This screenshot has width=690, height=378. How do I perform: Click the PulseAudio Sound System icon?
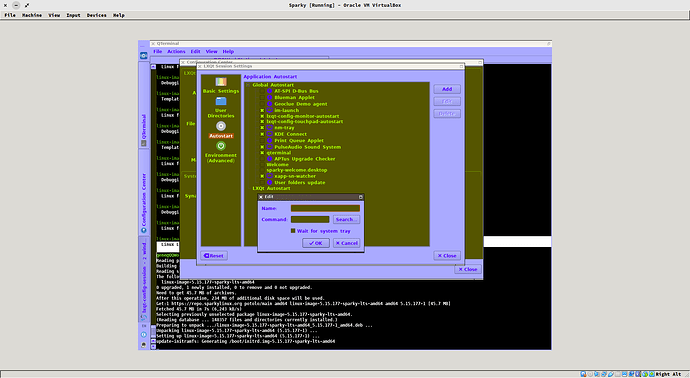click(x=270, y=147)
